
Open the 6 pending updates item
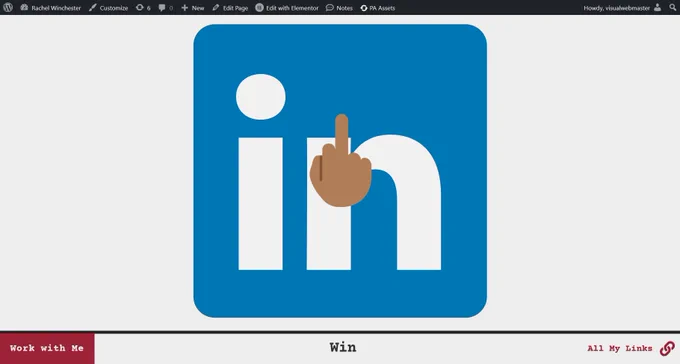coord(143,8)
